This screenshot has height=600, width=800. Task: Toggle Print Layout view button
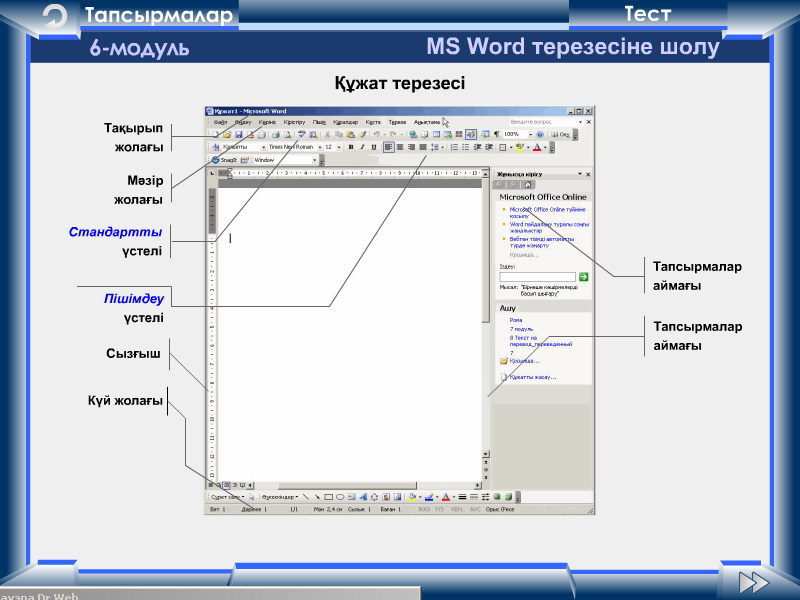[x=227, y=485]
